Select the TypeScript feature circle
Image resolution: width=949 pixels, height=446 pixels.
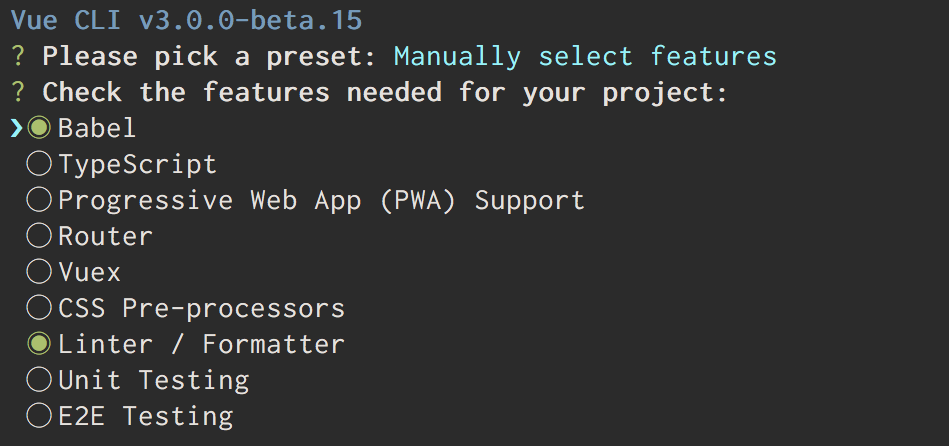pyautogui.click(x=39, y=164)
